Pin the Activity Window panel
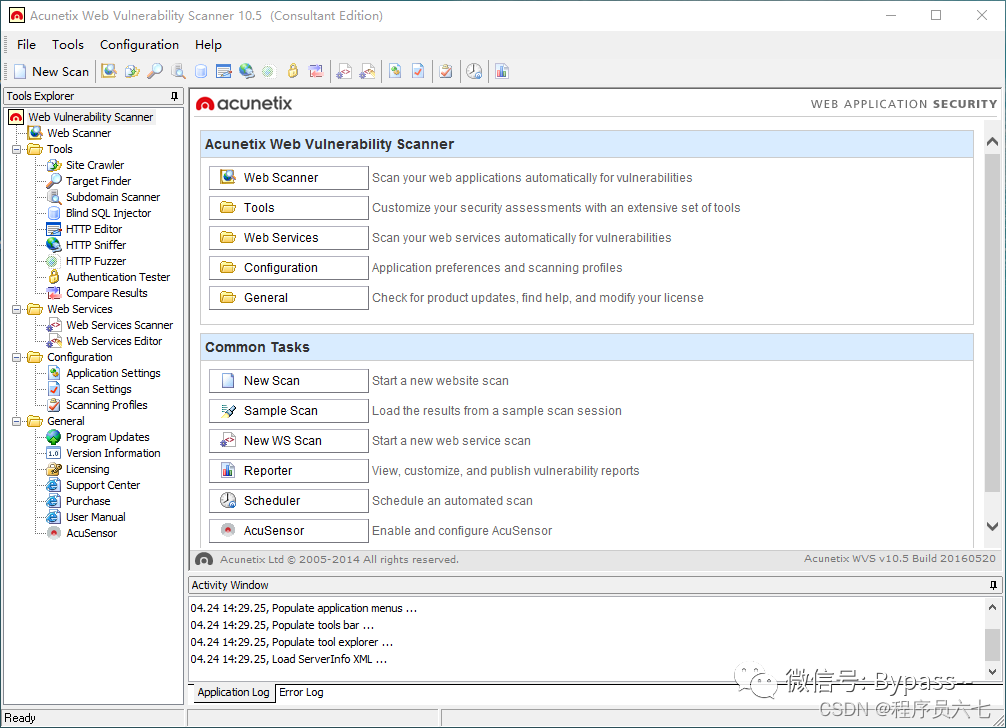1006x728 pixels. click(993, 585)
